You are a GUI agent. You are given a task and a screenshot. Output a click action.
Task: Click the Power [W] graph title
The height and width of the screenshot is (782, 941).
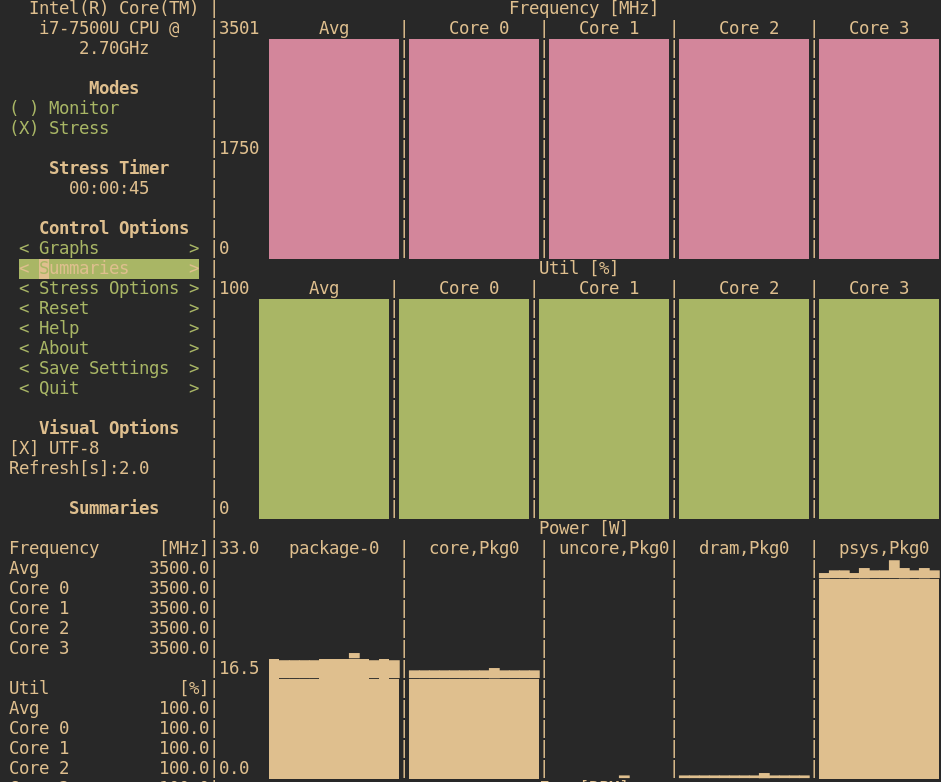pos(583,528)
